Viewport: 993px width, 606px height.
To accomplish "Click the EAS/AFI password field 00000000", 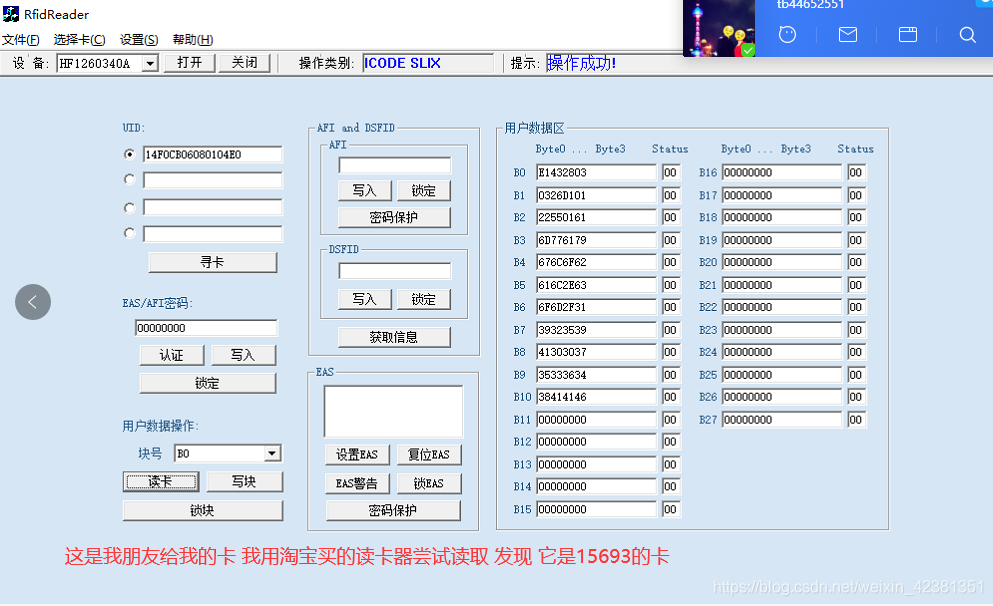I will [206, 328].
